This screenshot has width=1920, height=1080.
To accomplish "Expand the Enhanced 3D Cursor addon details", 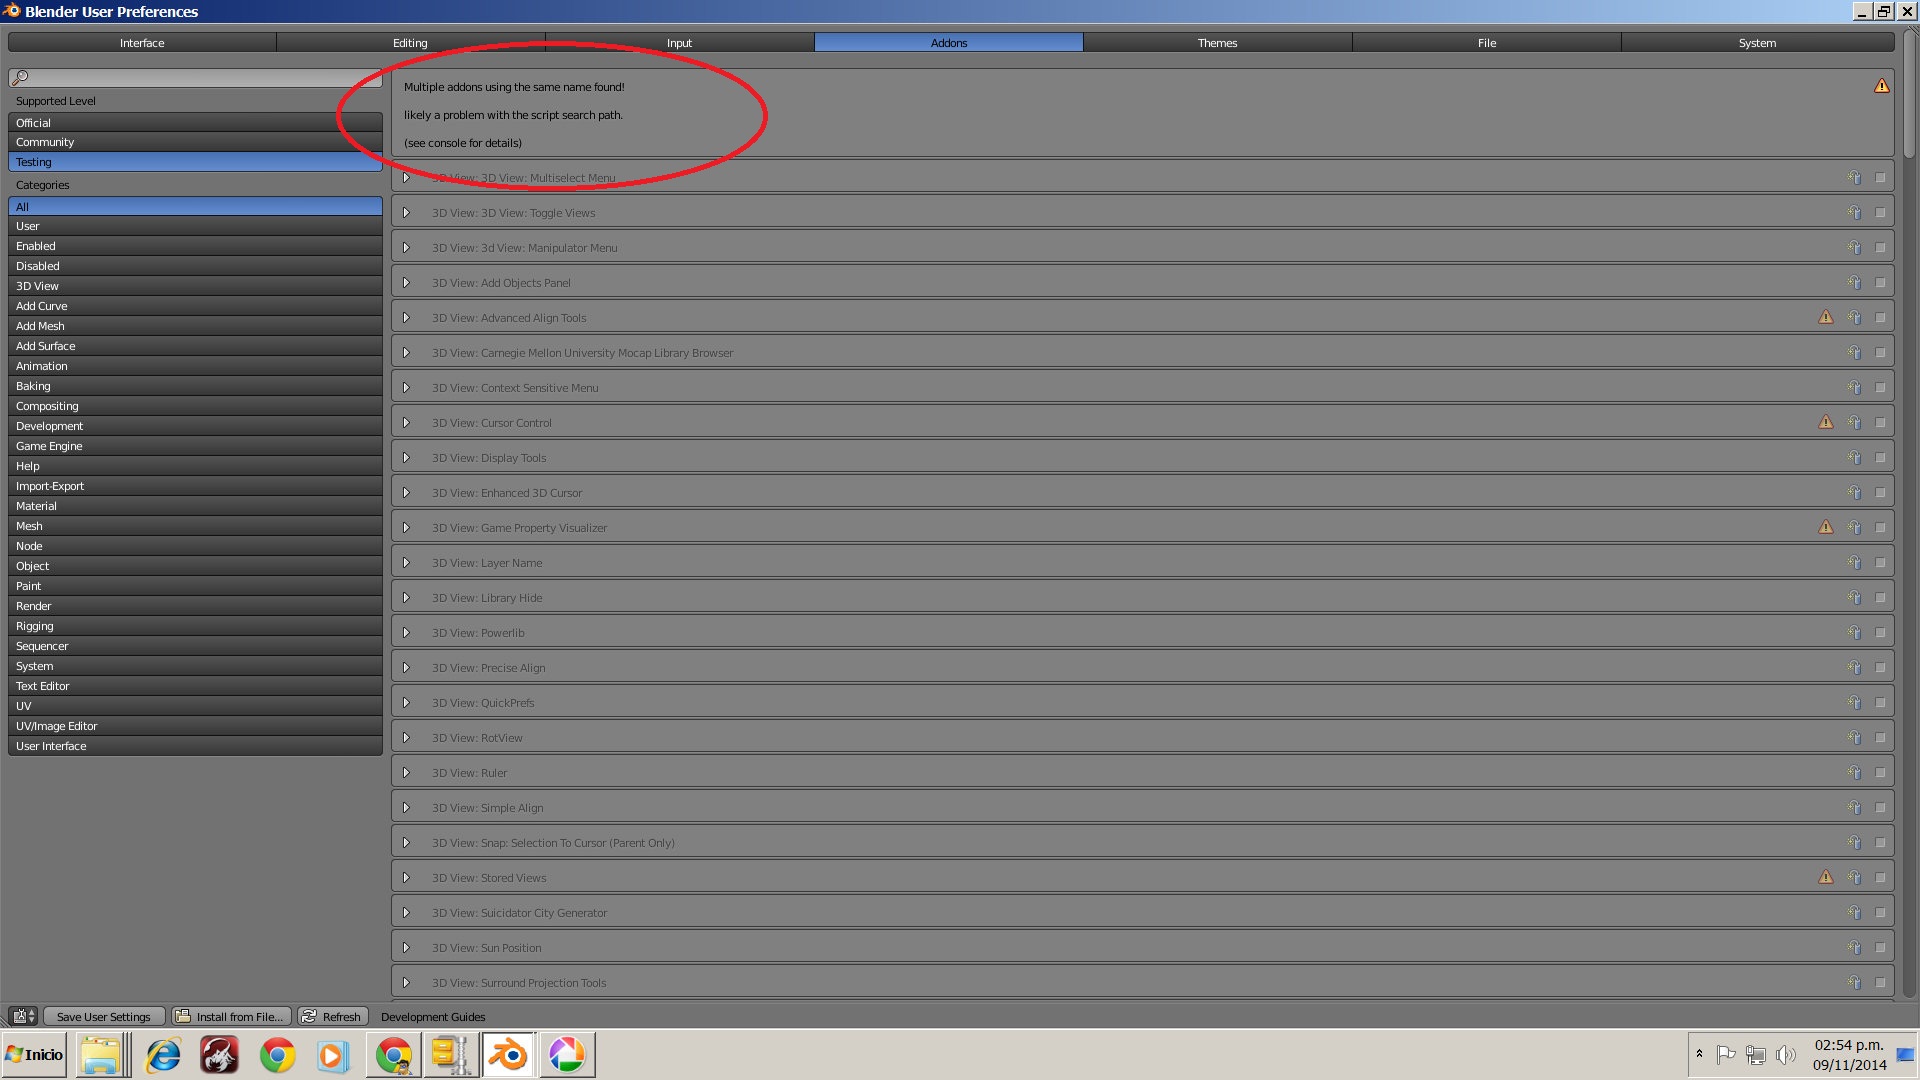I will (406, 493).
